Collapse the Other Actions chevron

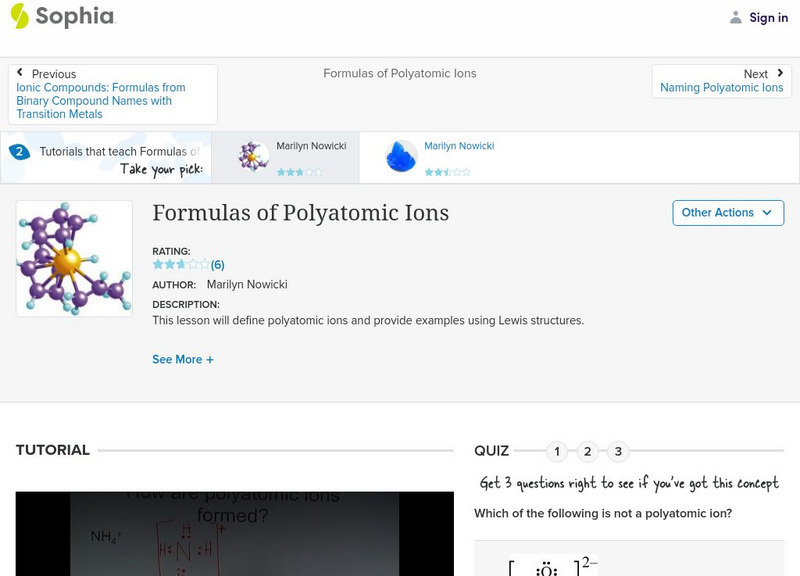coord(766,213)
